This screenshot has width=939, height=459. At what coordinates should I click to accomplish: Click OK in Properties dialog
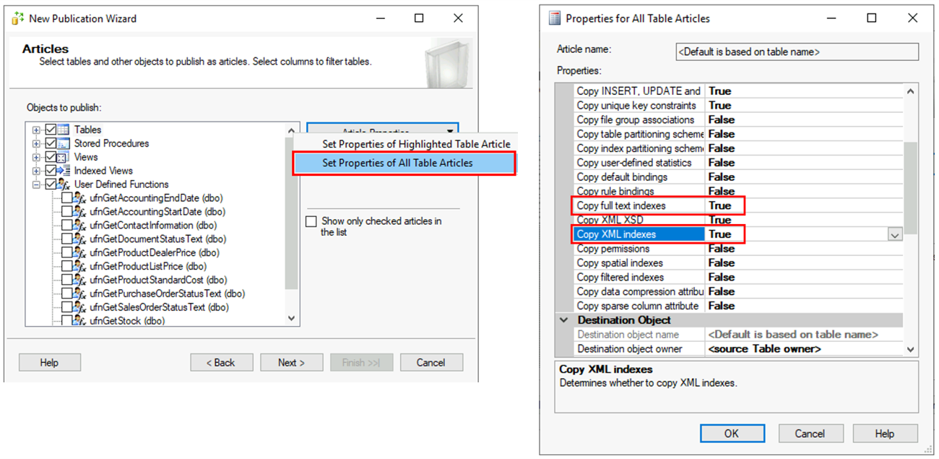point(732,434)
